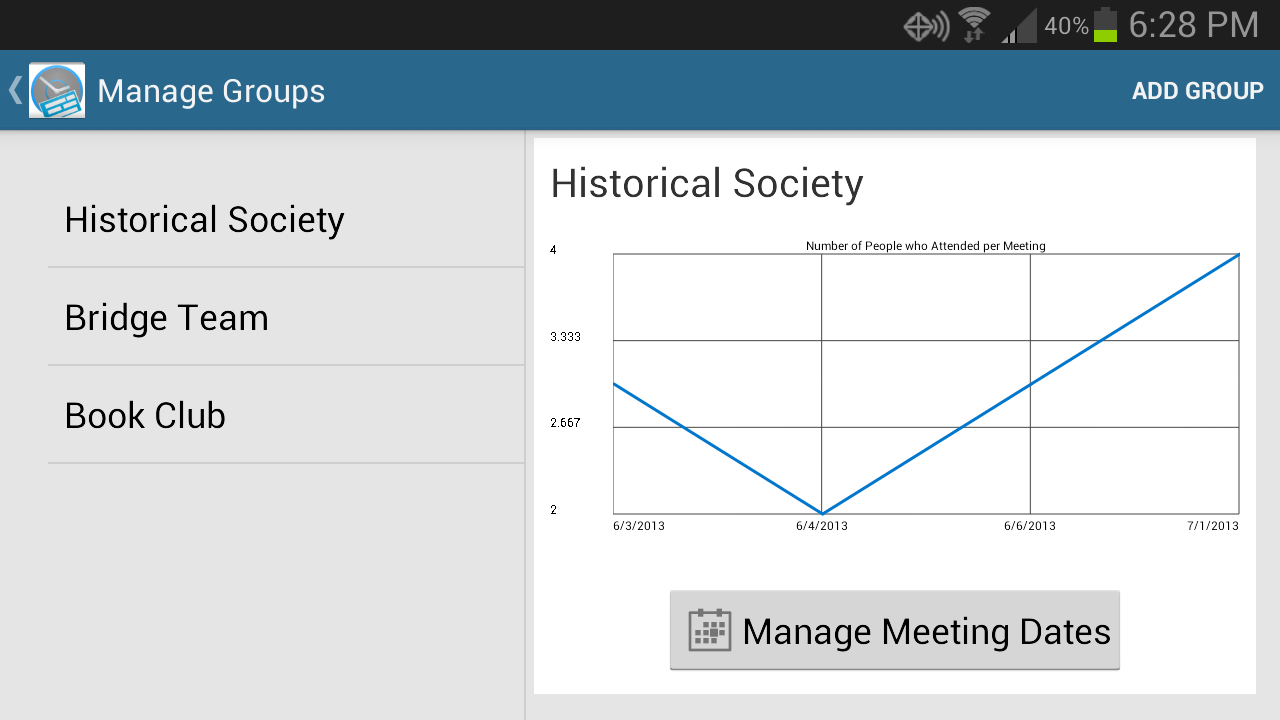Tap the 6/4/2013 axis date label
The image size is (1280, 720).
[822, 526]
